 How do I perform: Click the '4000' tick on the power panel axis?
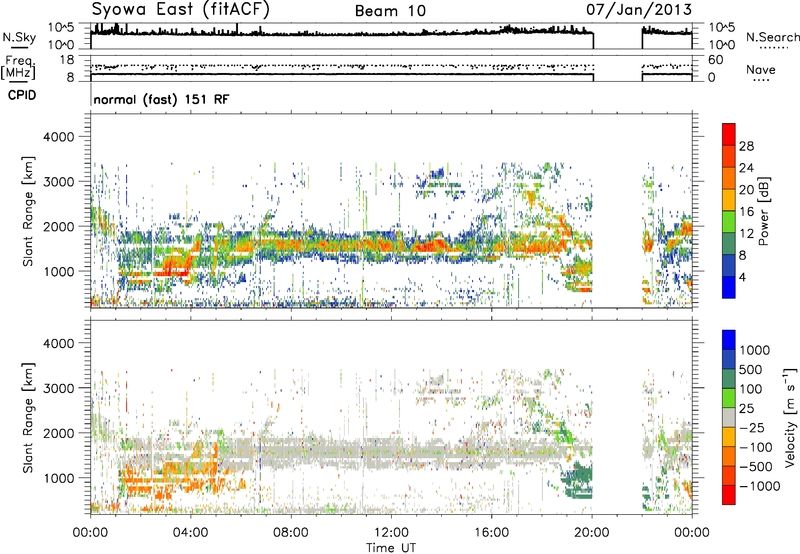pos(58,137)
